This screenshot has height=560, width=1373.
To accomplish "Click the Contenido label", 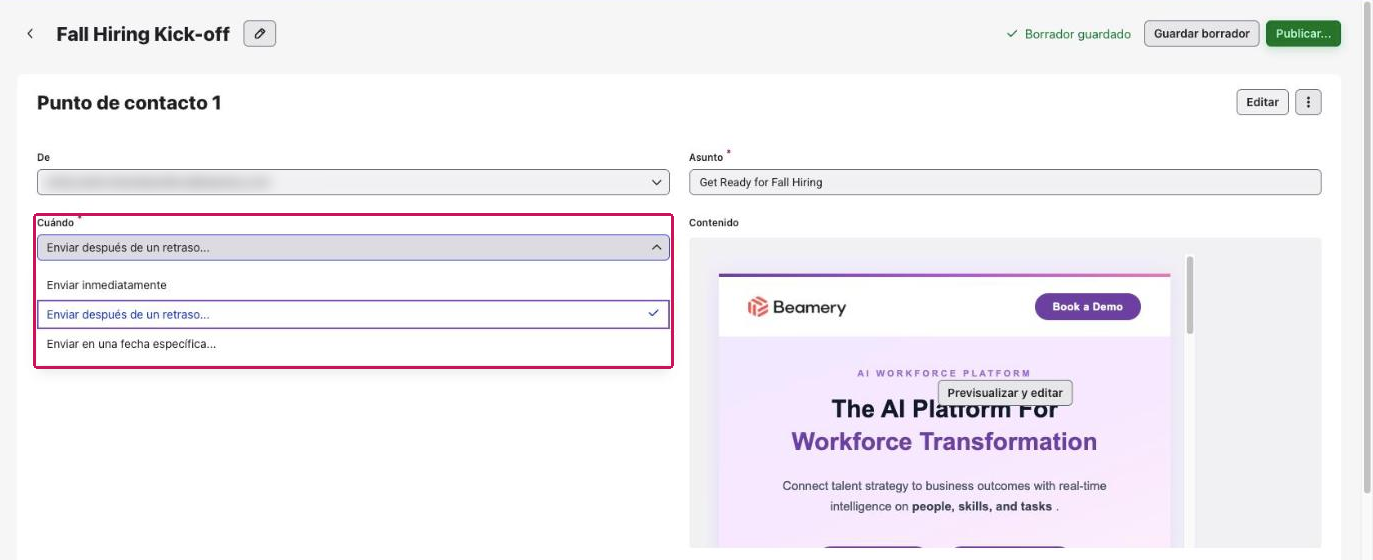I will [714, 222].
